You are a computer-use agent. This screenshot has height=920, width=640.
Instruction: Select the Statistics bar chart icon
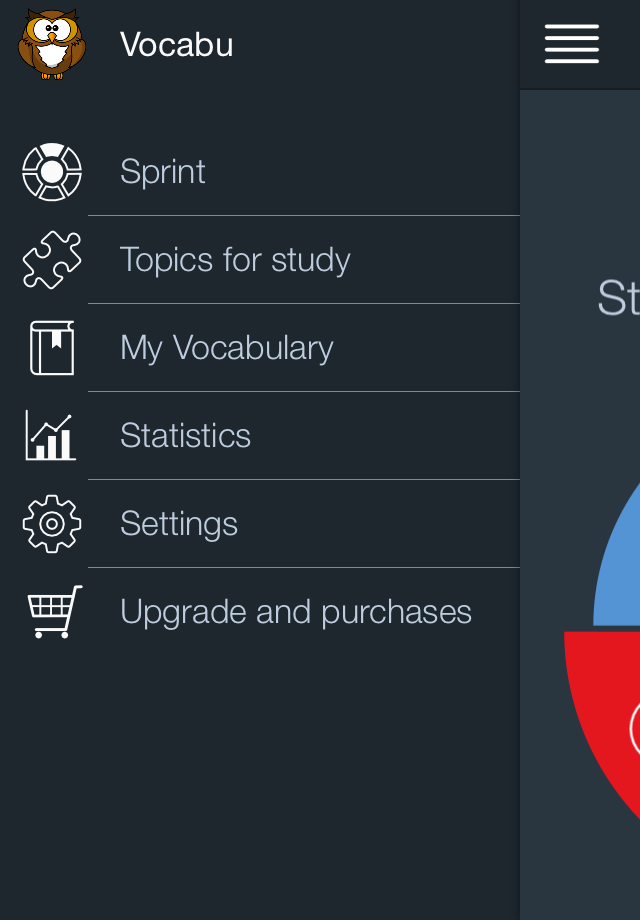[51, 435]
